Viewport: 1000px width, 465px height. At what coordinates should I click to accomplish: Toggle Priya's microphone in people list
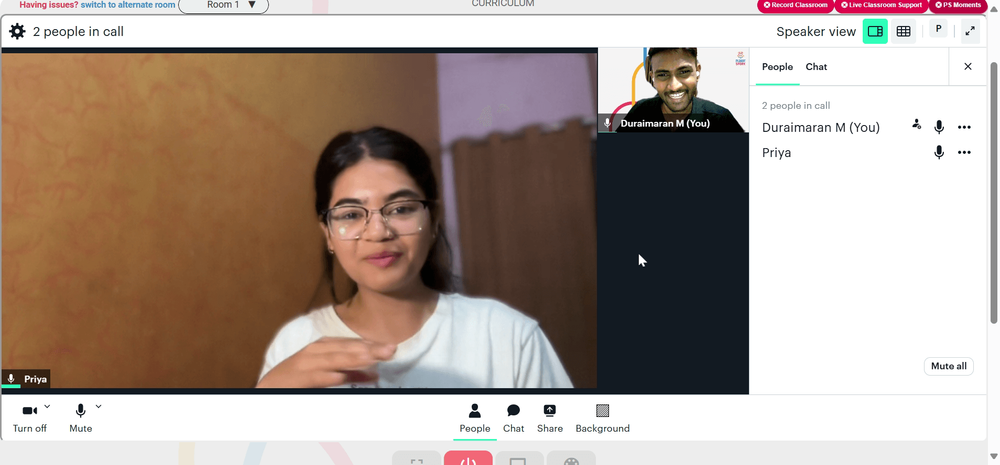[x=939, y=152]
